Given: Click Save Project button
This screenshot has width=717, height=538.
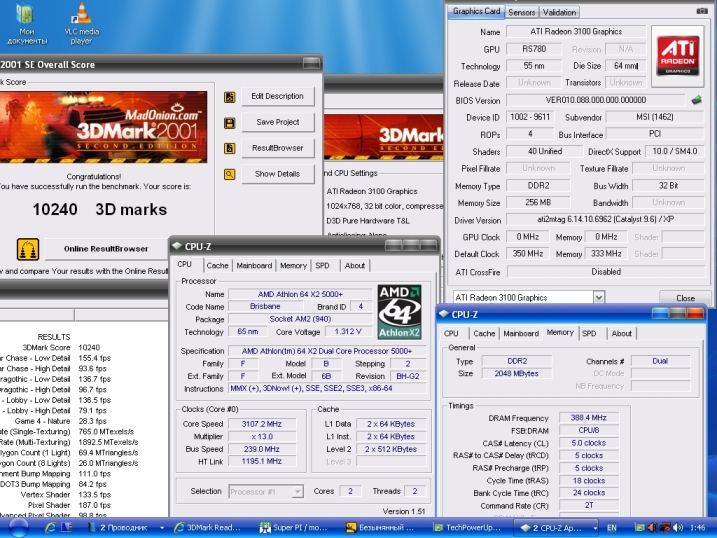Looking at the screenshot, I should (x=278, y=122).
